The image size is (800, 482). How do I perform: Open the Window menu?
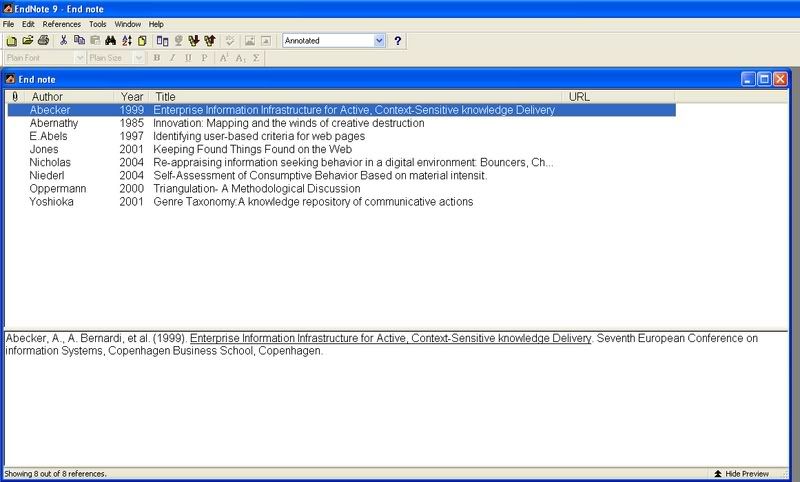(127, 23)
